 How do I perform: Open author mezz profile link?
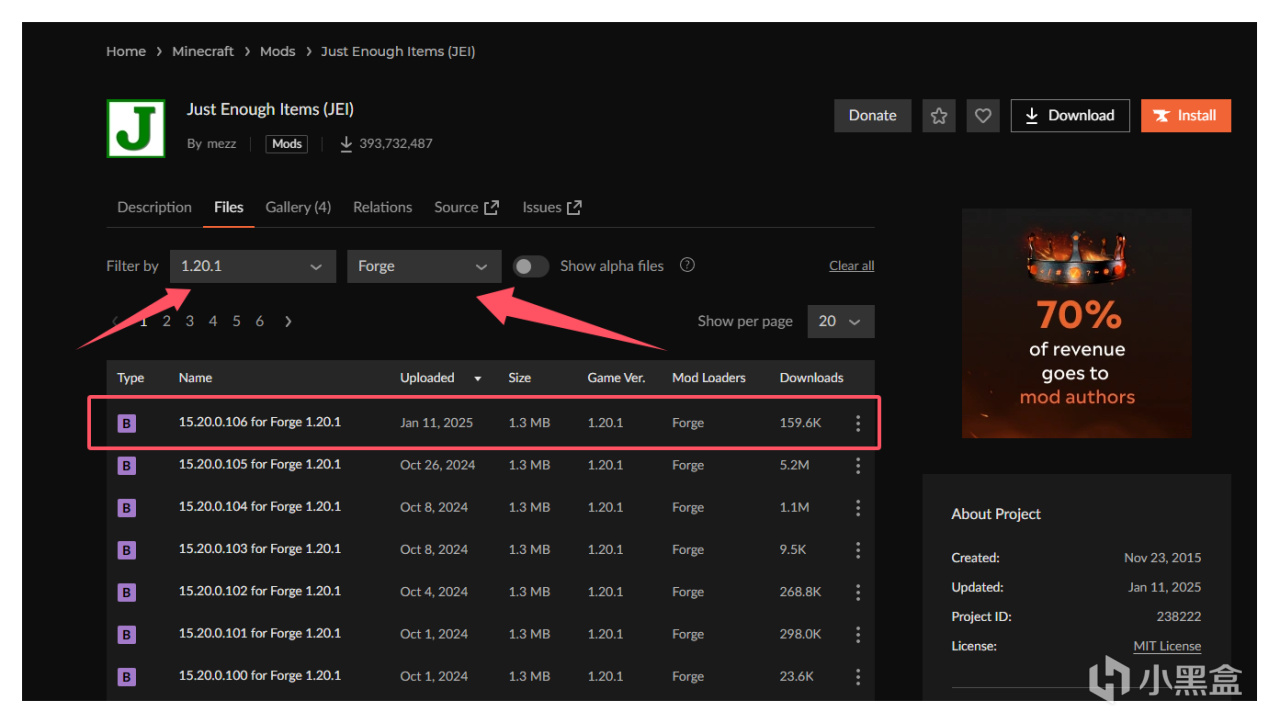coord(222,144)
